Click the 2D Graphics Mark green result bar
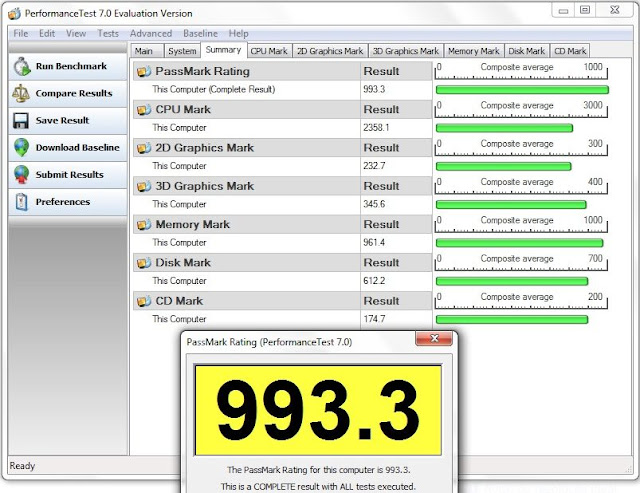 point(504,167)
